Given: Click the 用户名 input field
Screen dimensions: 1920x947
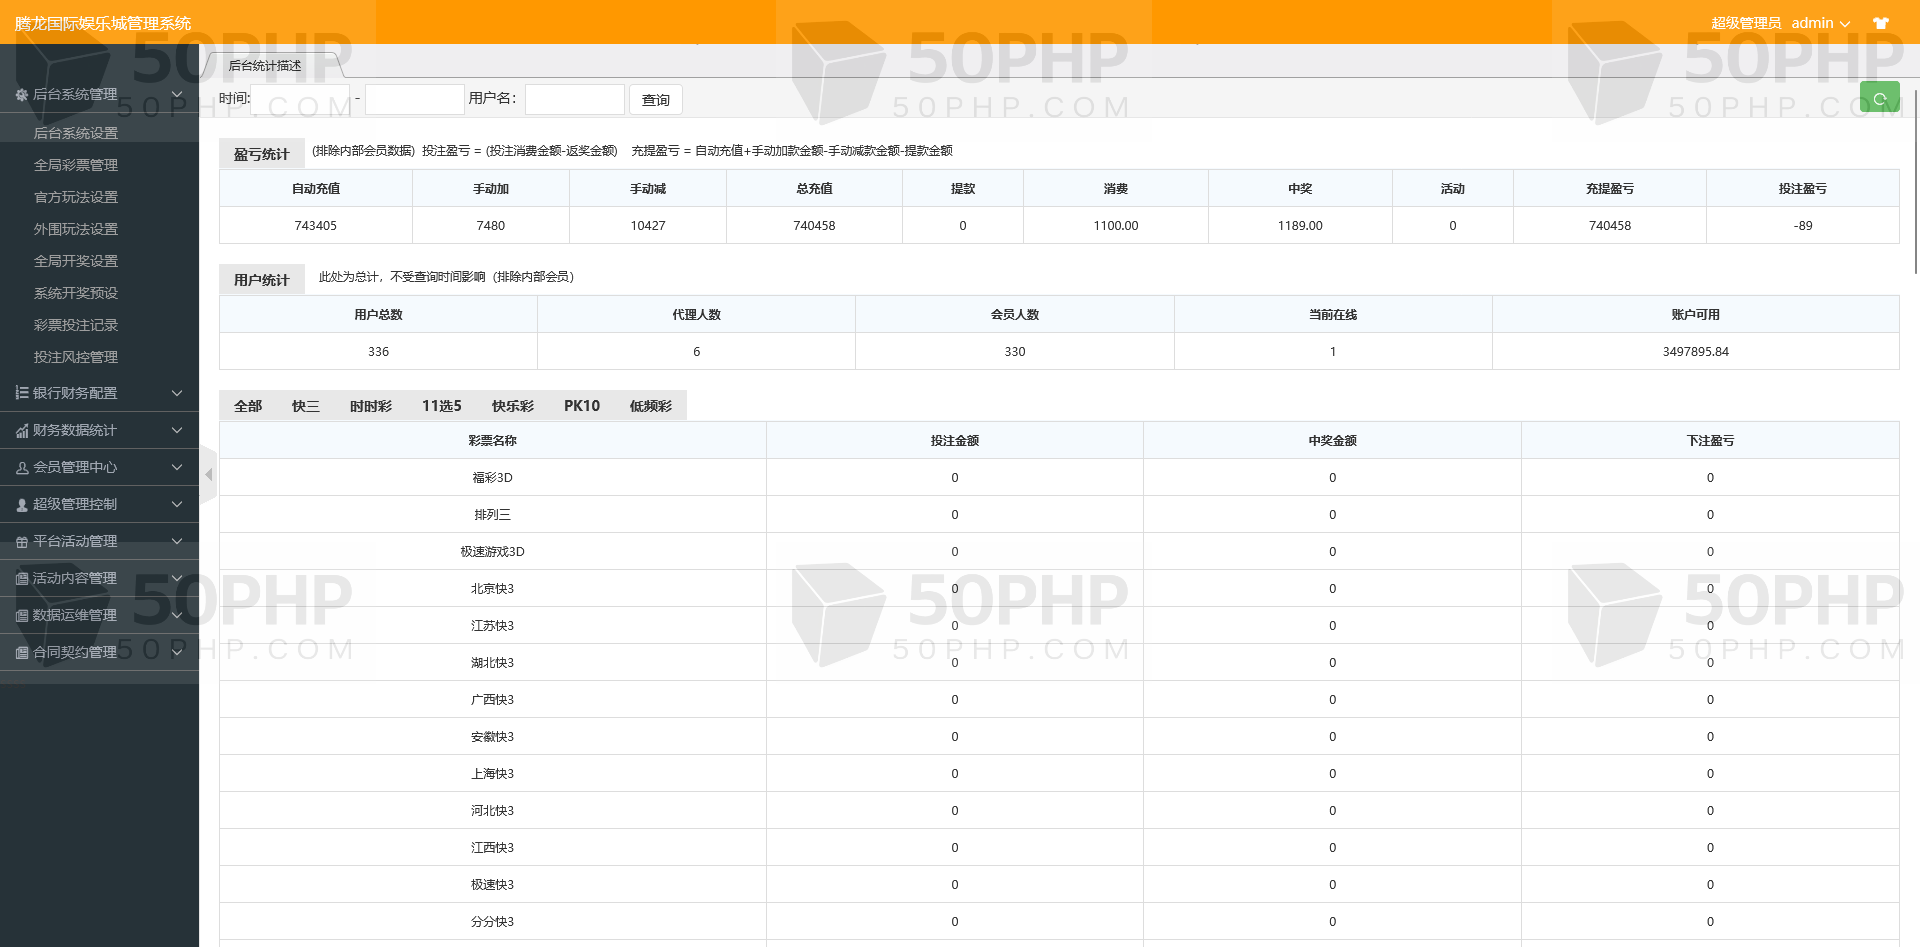Looking at the screenshot, I should tap(574, 99).
